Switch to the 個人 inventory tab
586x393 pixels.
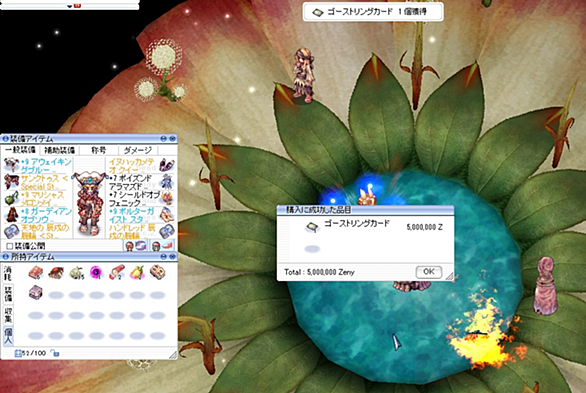(x=8, y=335)
